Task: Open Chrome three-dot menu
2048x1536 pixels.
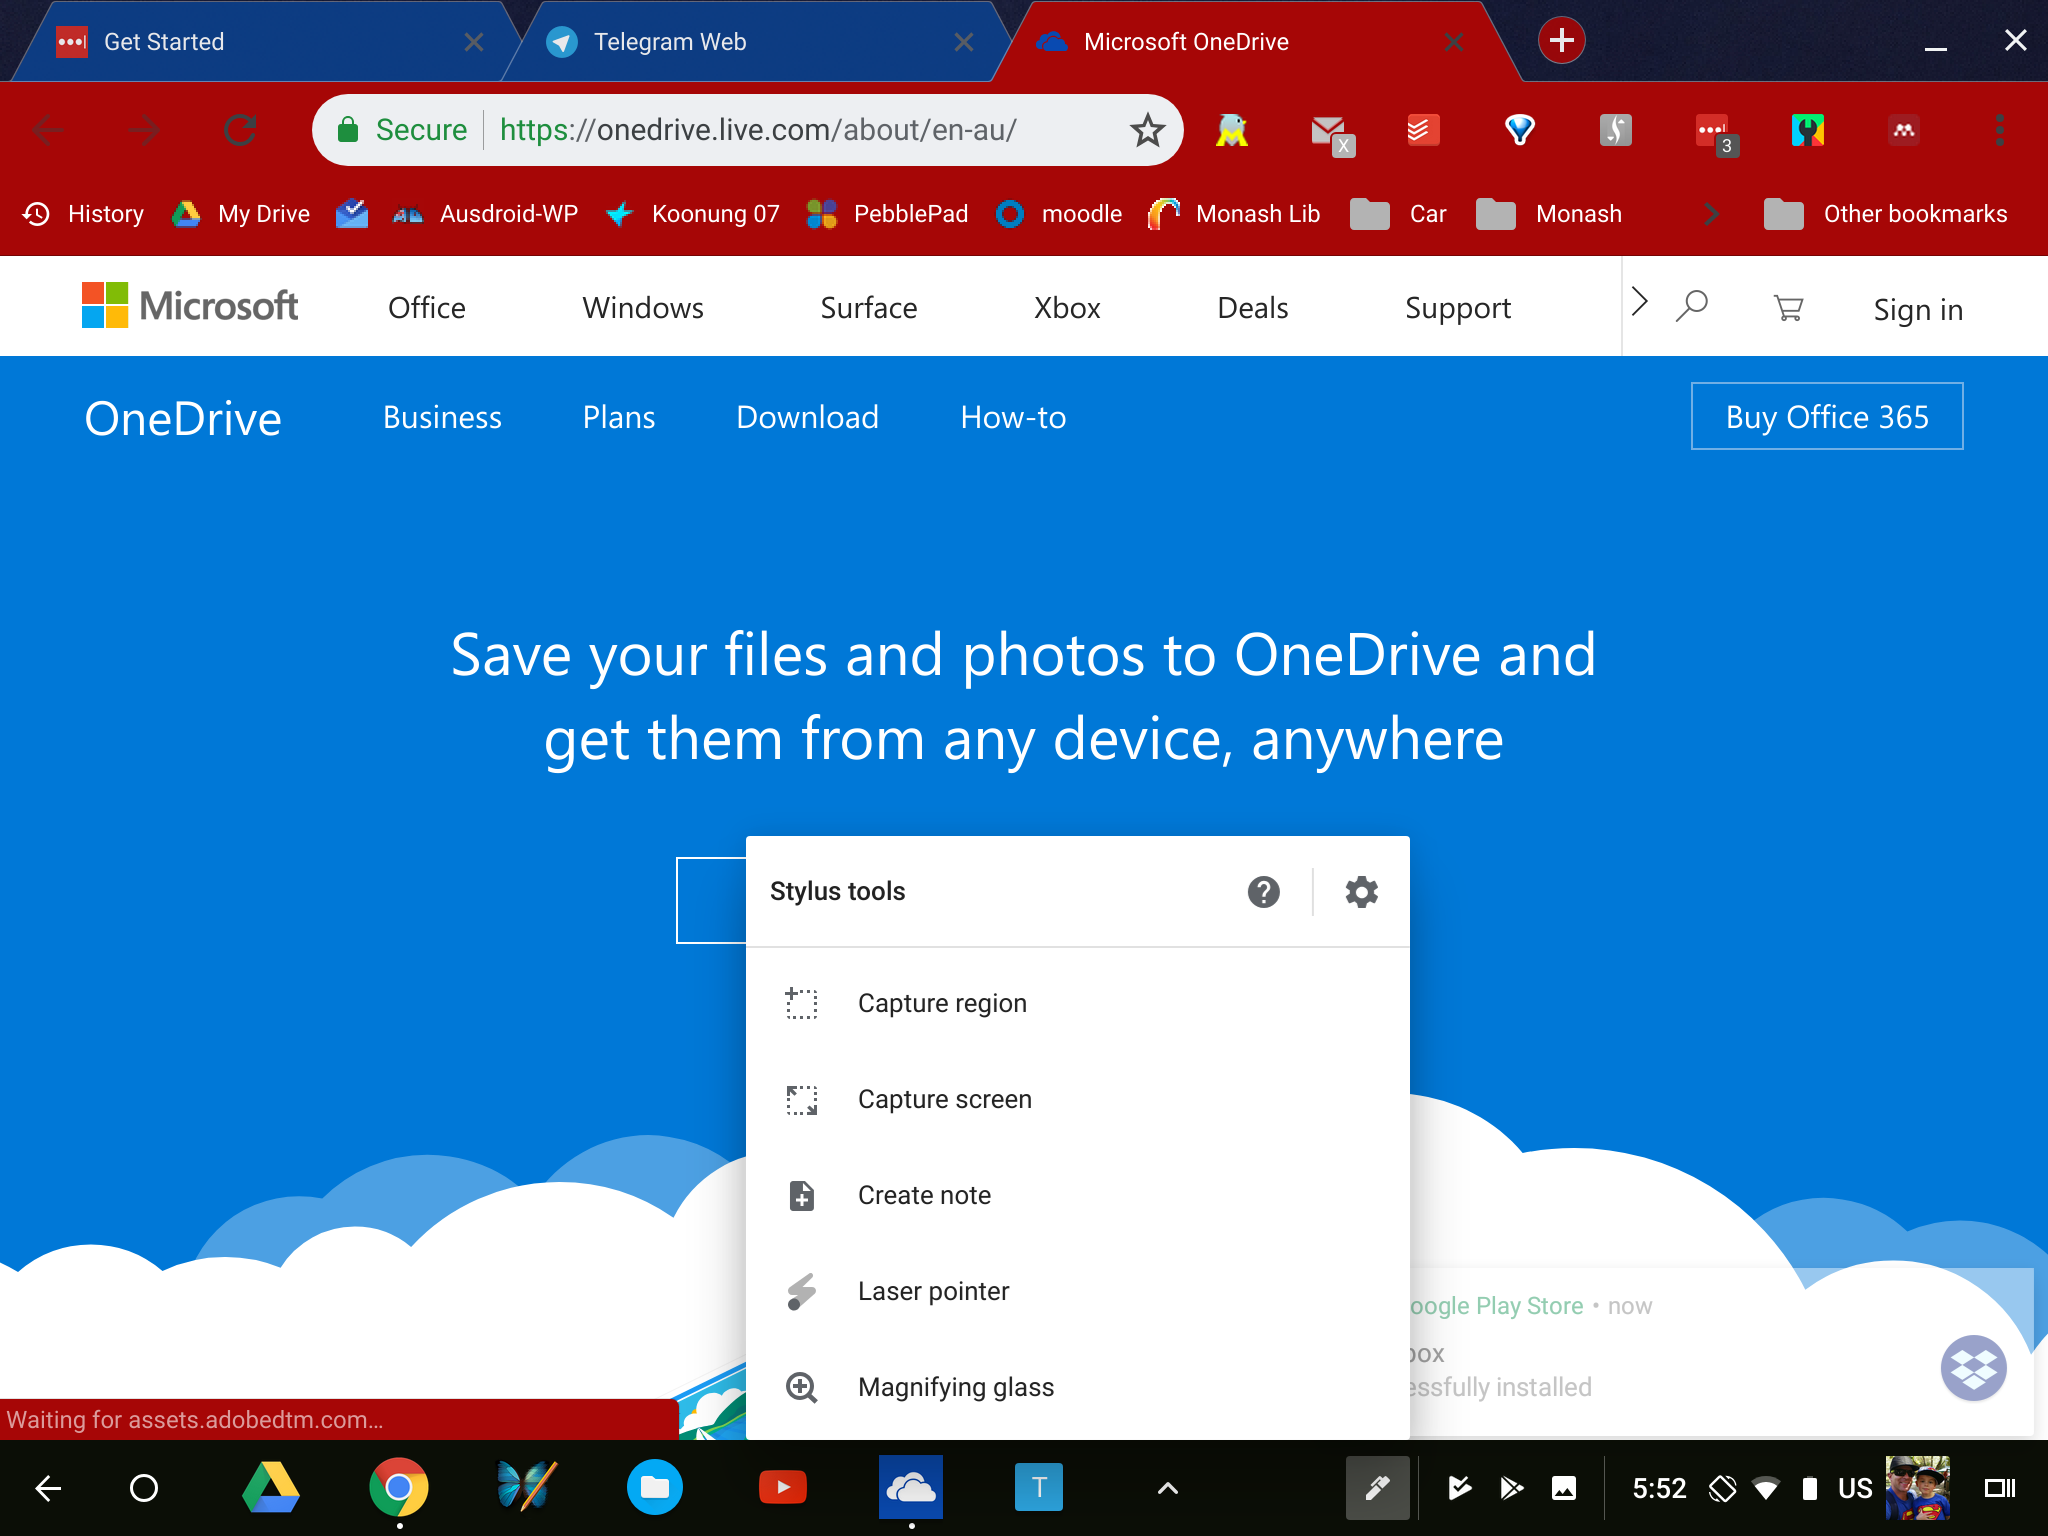Action: click(x=1999, y=130)
